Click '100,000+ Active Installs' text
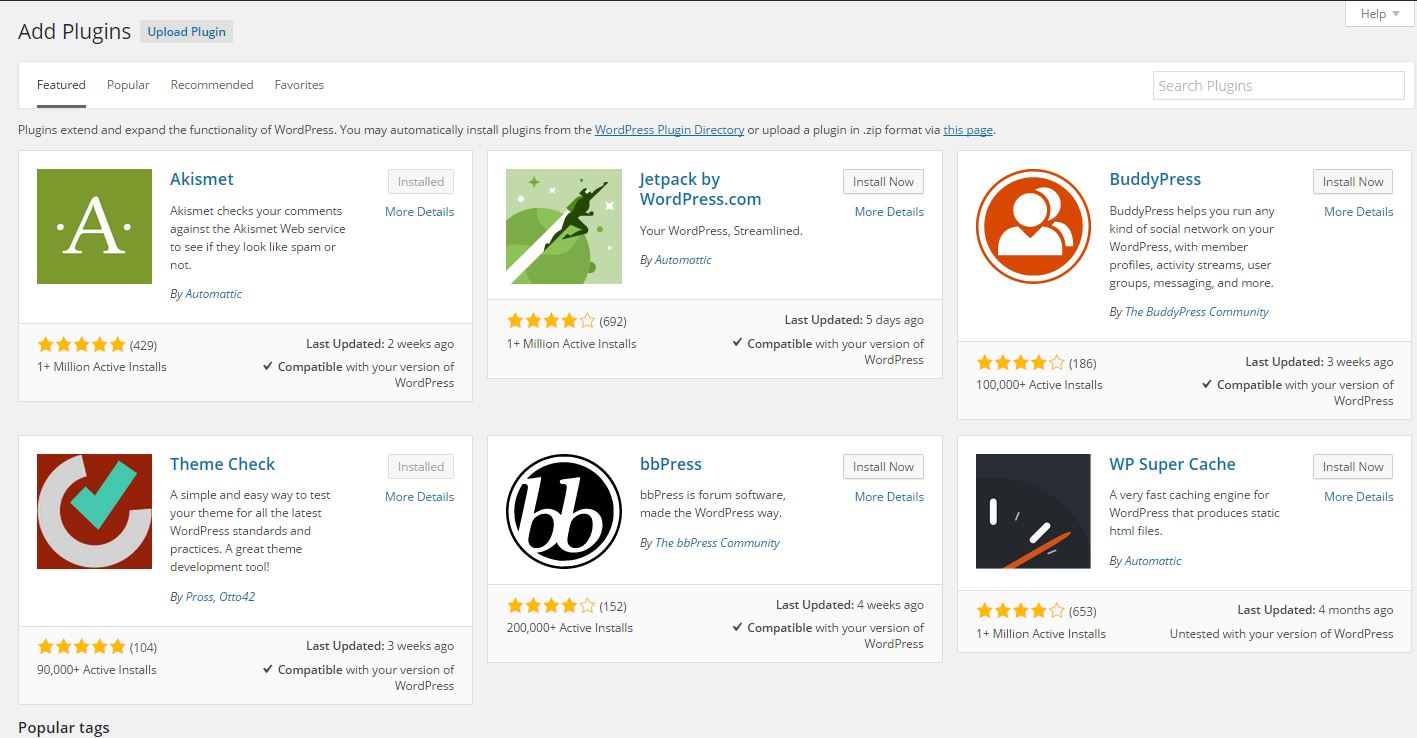This screenshot has height=738, width=1417. pyautogui.click(x=1040, y=385)
